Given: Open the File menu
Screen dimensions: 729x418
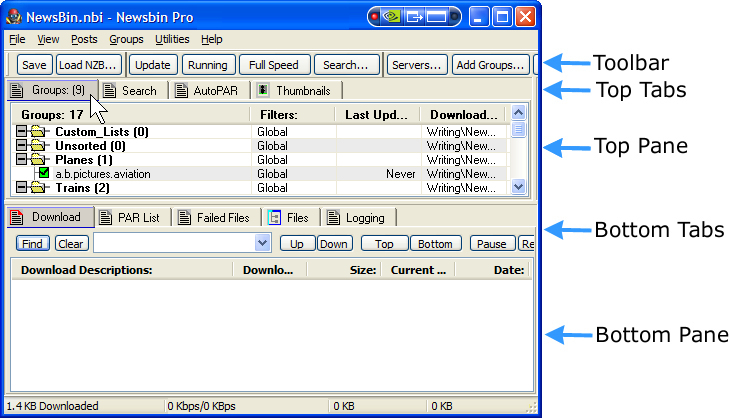Looking at the screenshot, I should click(x=17, y=40).
